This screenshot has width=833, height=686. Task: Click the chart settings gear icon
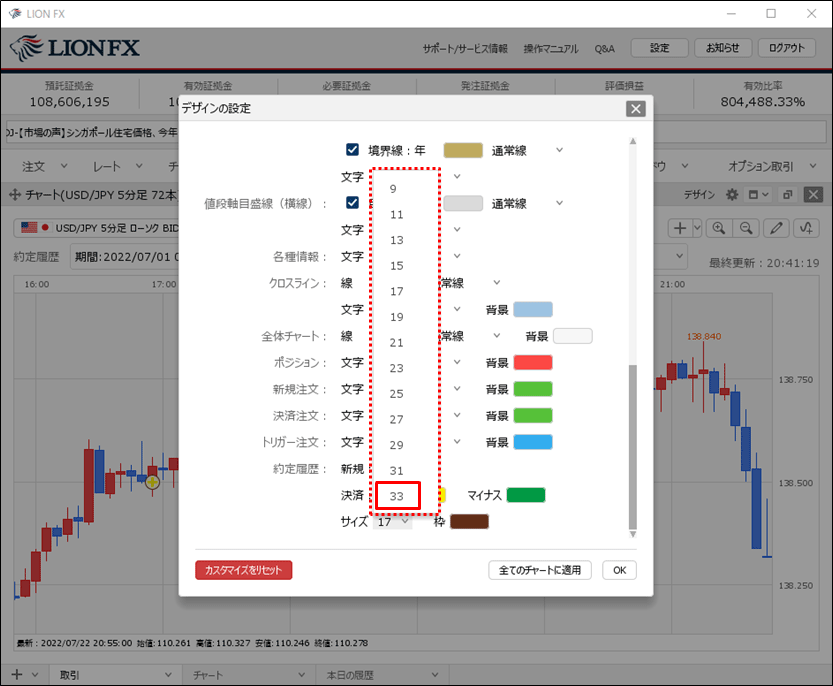tap(732, 195)
